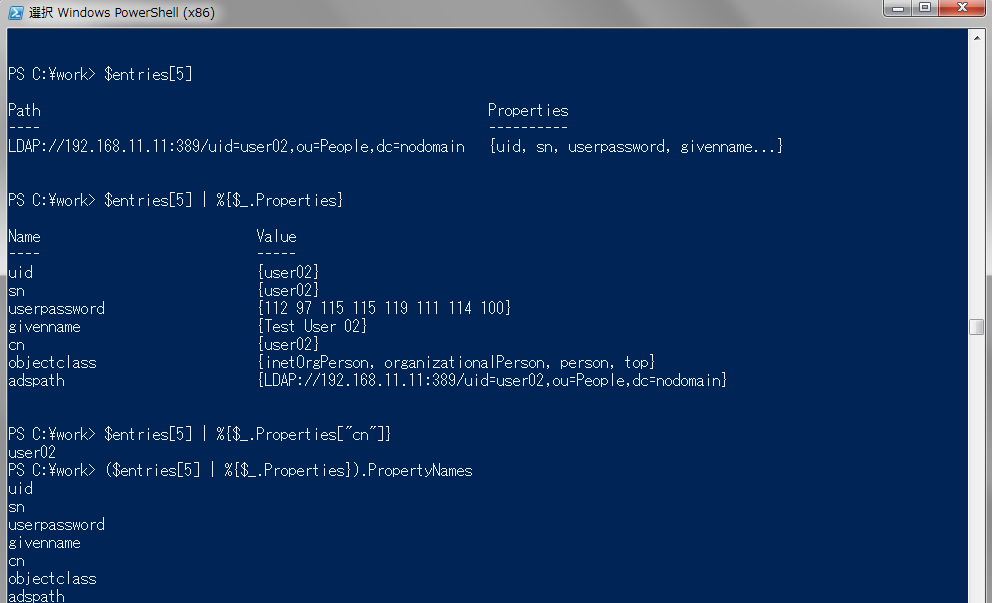
Task: Click the maximize window icon
Action: pyautogui.click(x=925, y=9)
